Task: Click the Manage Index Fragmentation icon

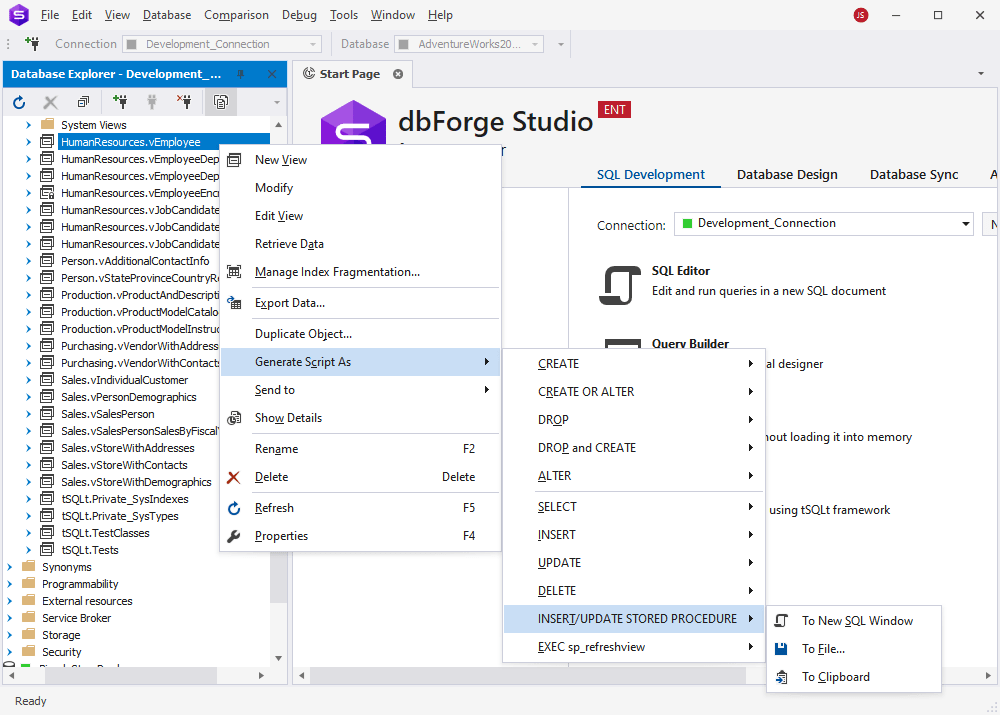Action: (234, 271)
